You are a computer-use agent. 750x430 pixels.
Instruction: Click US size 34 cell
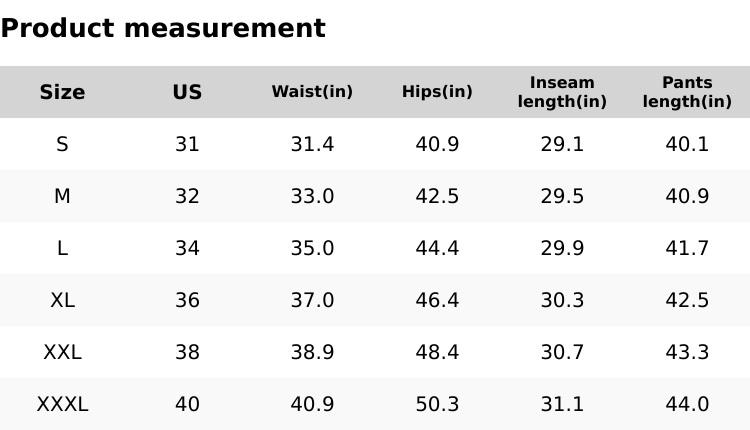(x=187, y=248)
